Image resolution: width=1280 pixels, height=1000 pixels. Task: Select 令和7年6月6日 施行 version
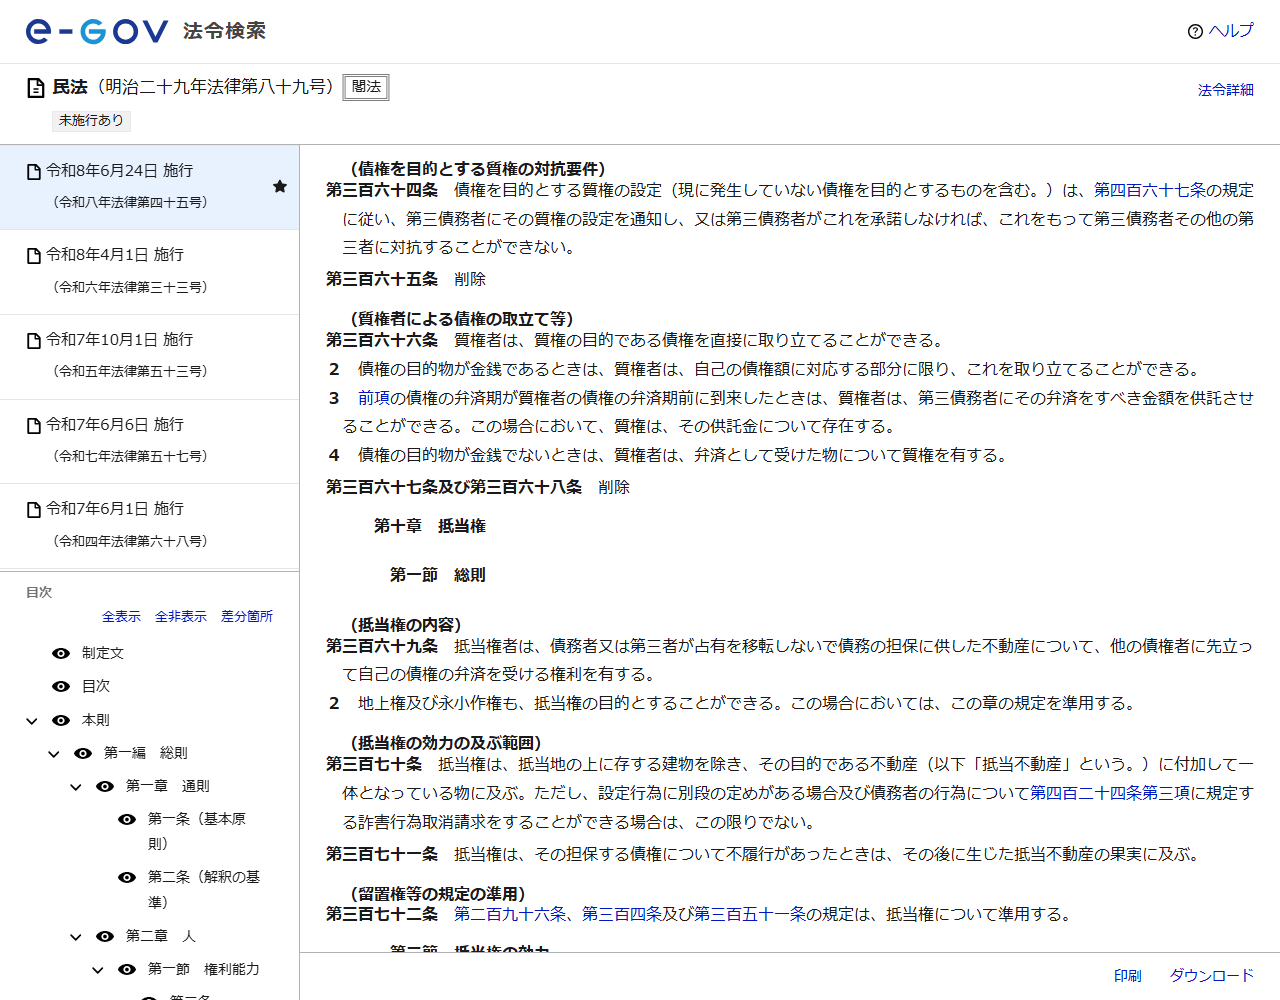[x=149, y=442]
